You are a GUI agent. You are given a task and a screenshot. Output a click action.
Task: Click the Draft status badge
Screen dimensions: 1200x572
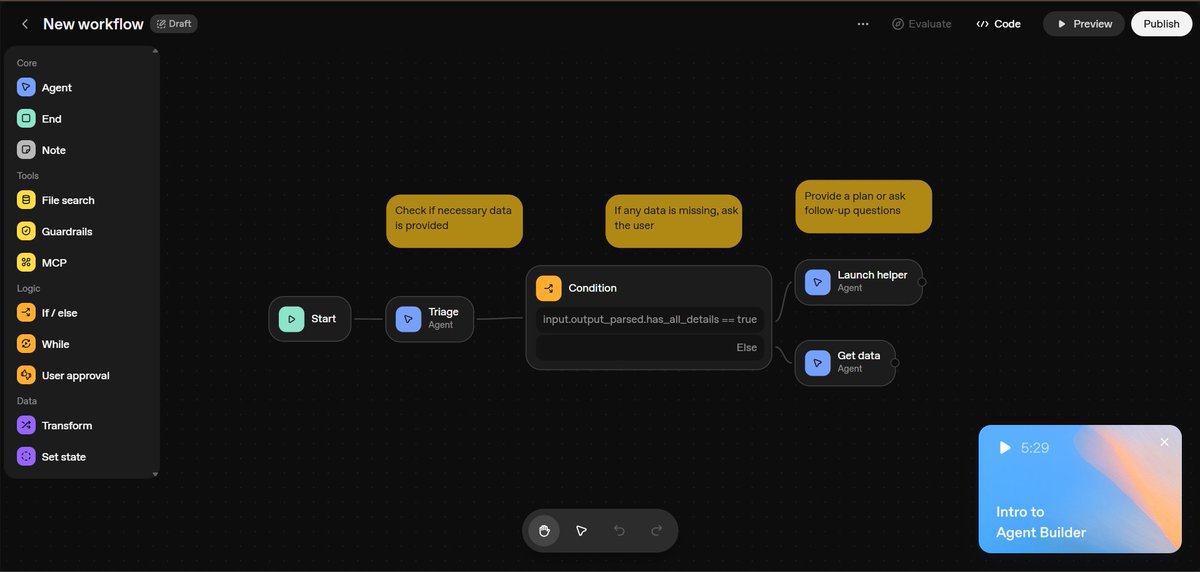[x=174, y=23]
